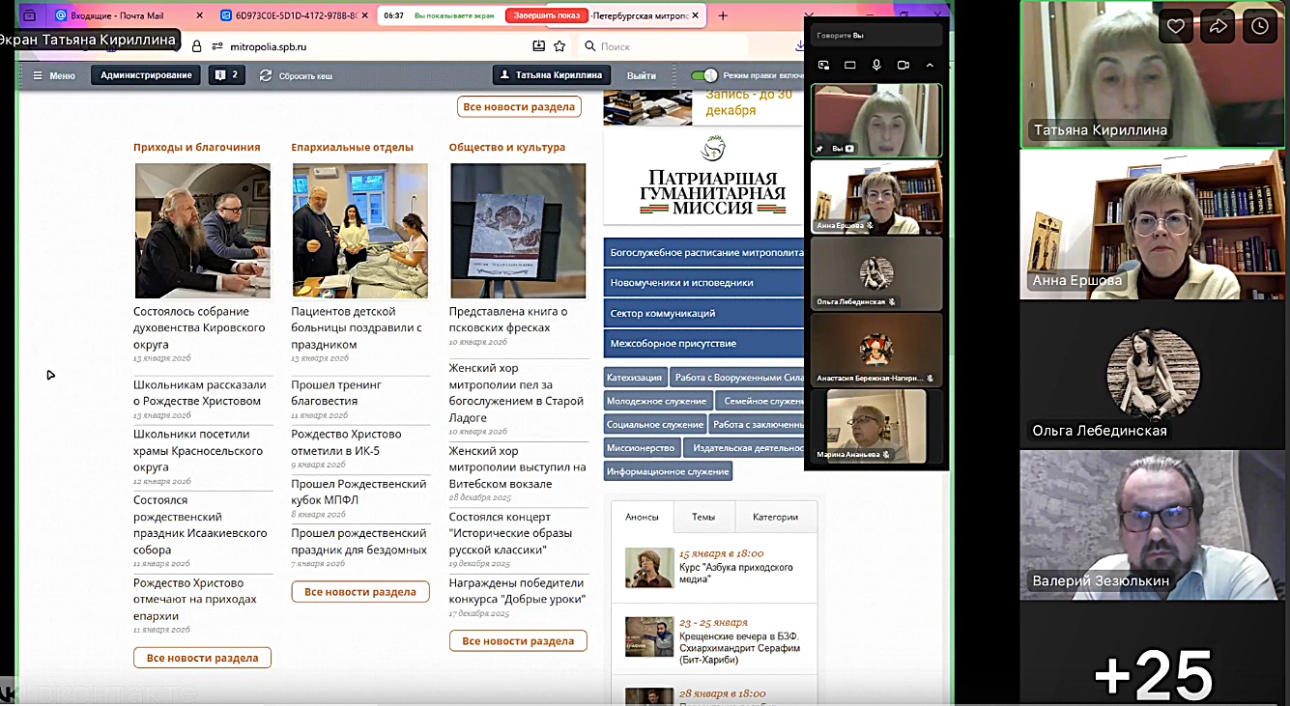Click the microphone icon in call panel

(x=876, y=65)
